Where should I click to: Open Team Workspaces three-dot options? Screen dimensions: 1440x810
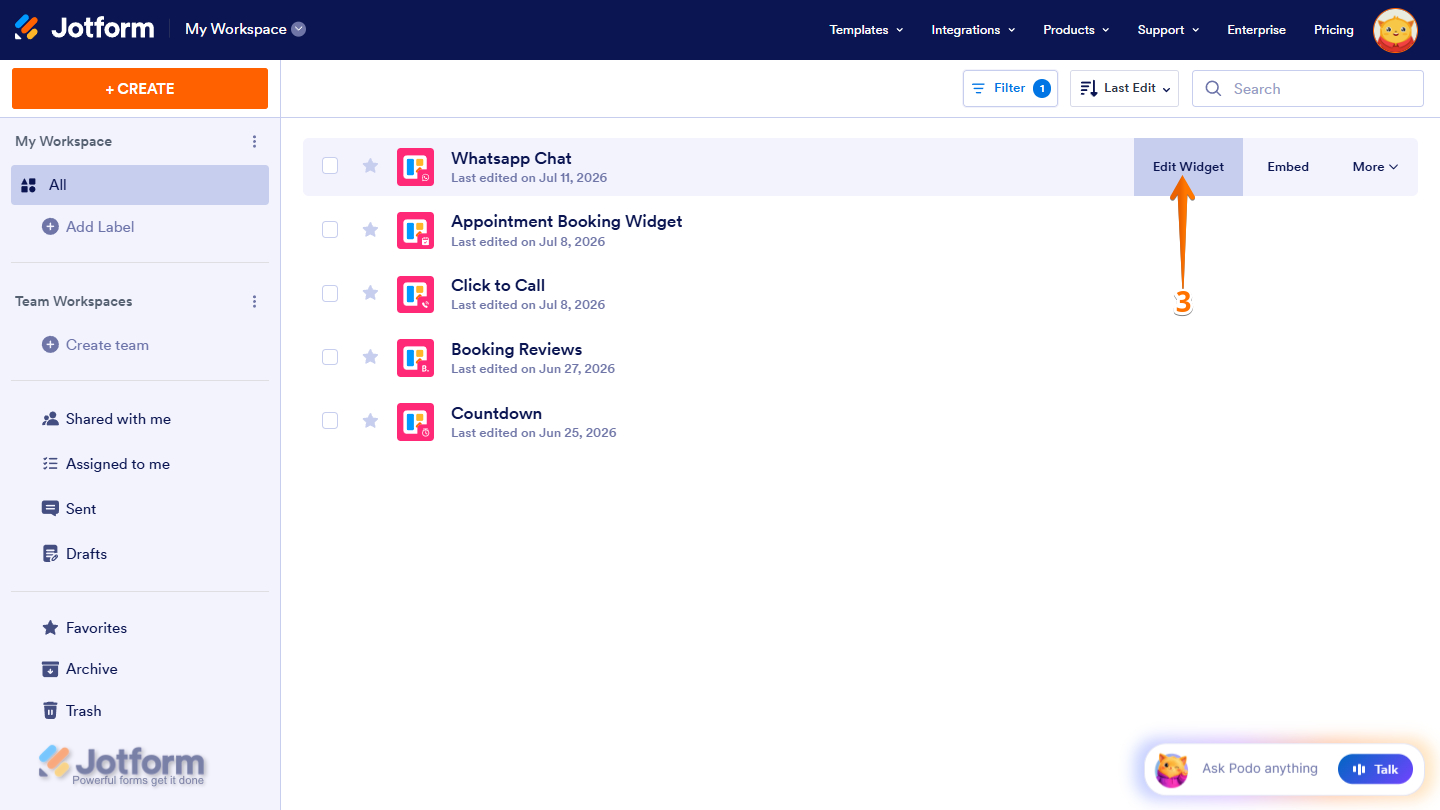click(x=254, y=302)
